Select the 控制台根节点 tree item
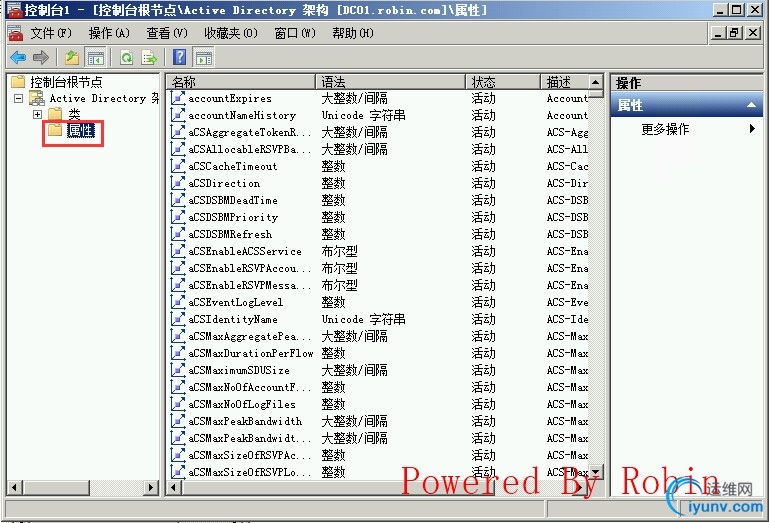Viewport: 769px width, 523px height. pos(66,81)
